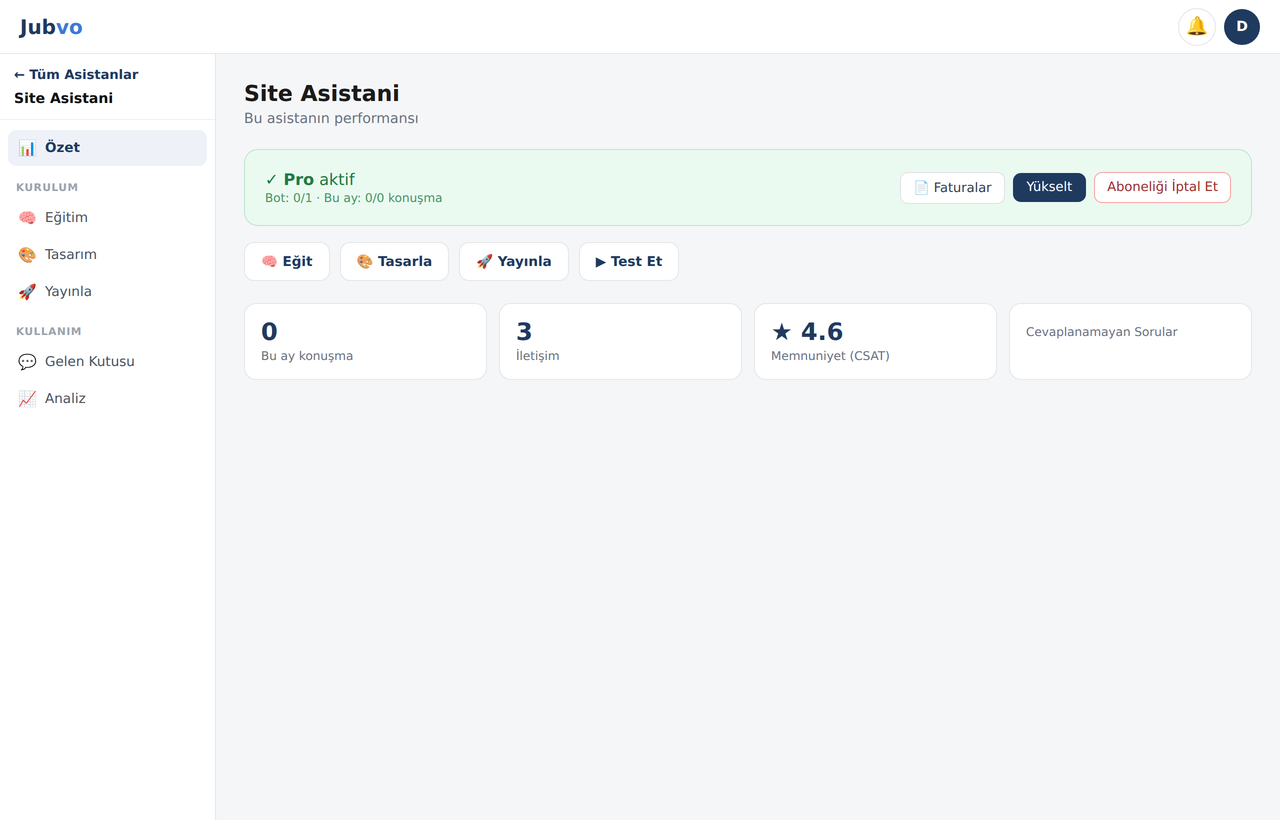Open sidebar Yayınla page
Screen dimensions: 1280x820
[107, 292]
